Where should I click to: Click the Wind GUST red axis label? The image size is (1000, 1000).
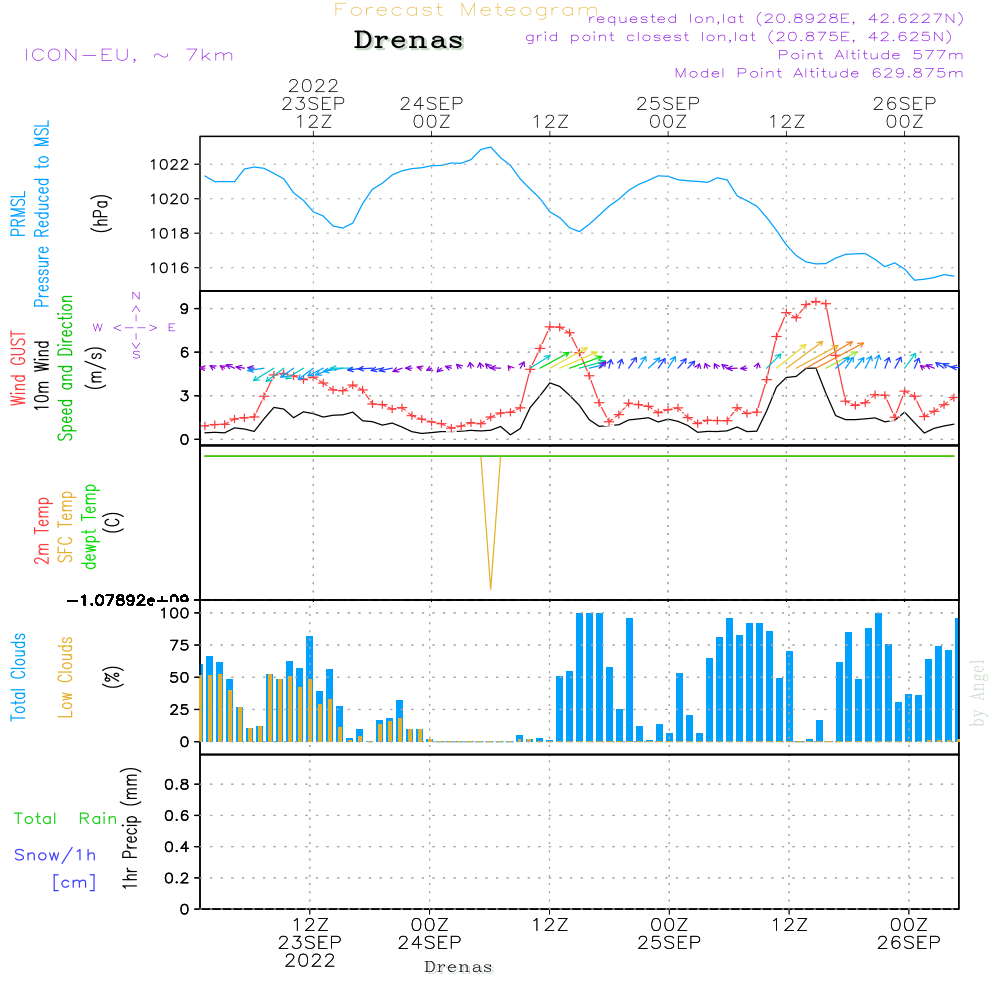[x=18, y=368]
